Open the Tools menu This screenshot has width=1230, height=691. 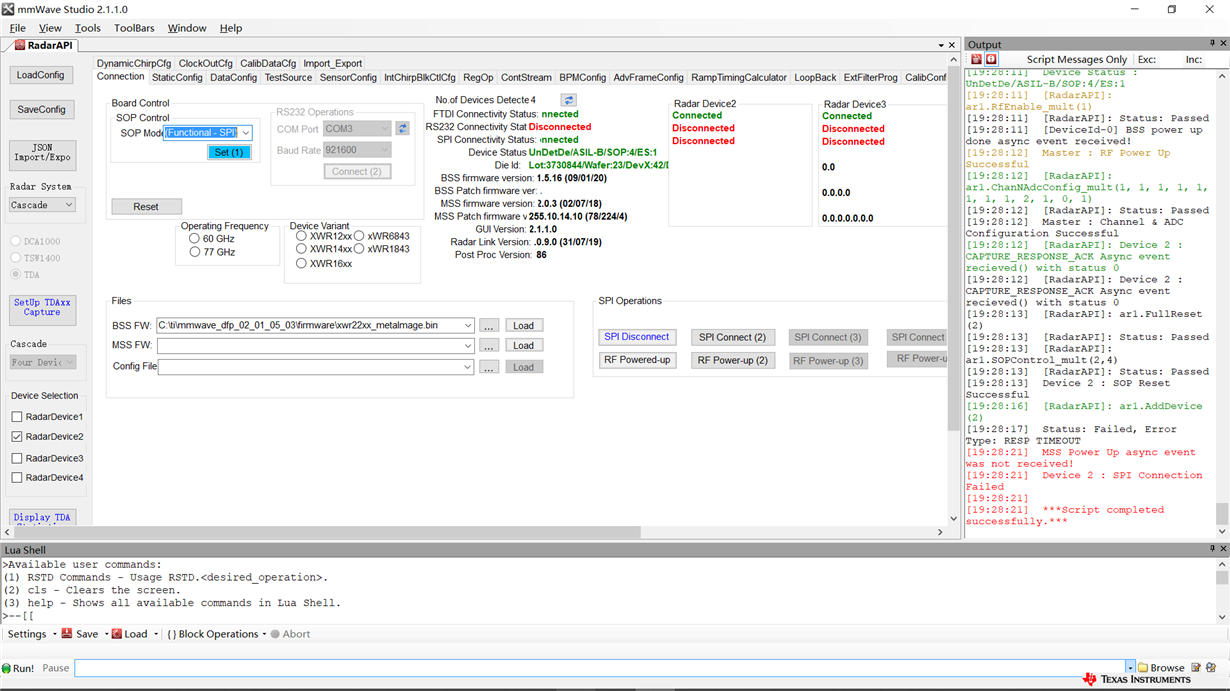pyautogui.click(x=88, y=28)
